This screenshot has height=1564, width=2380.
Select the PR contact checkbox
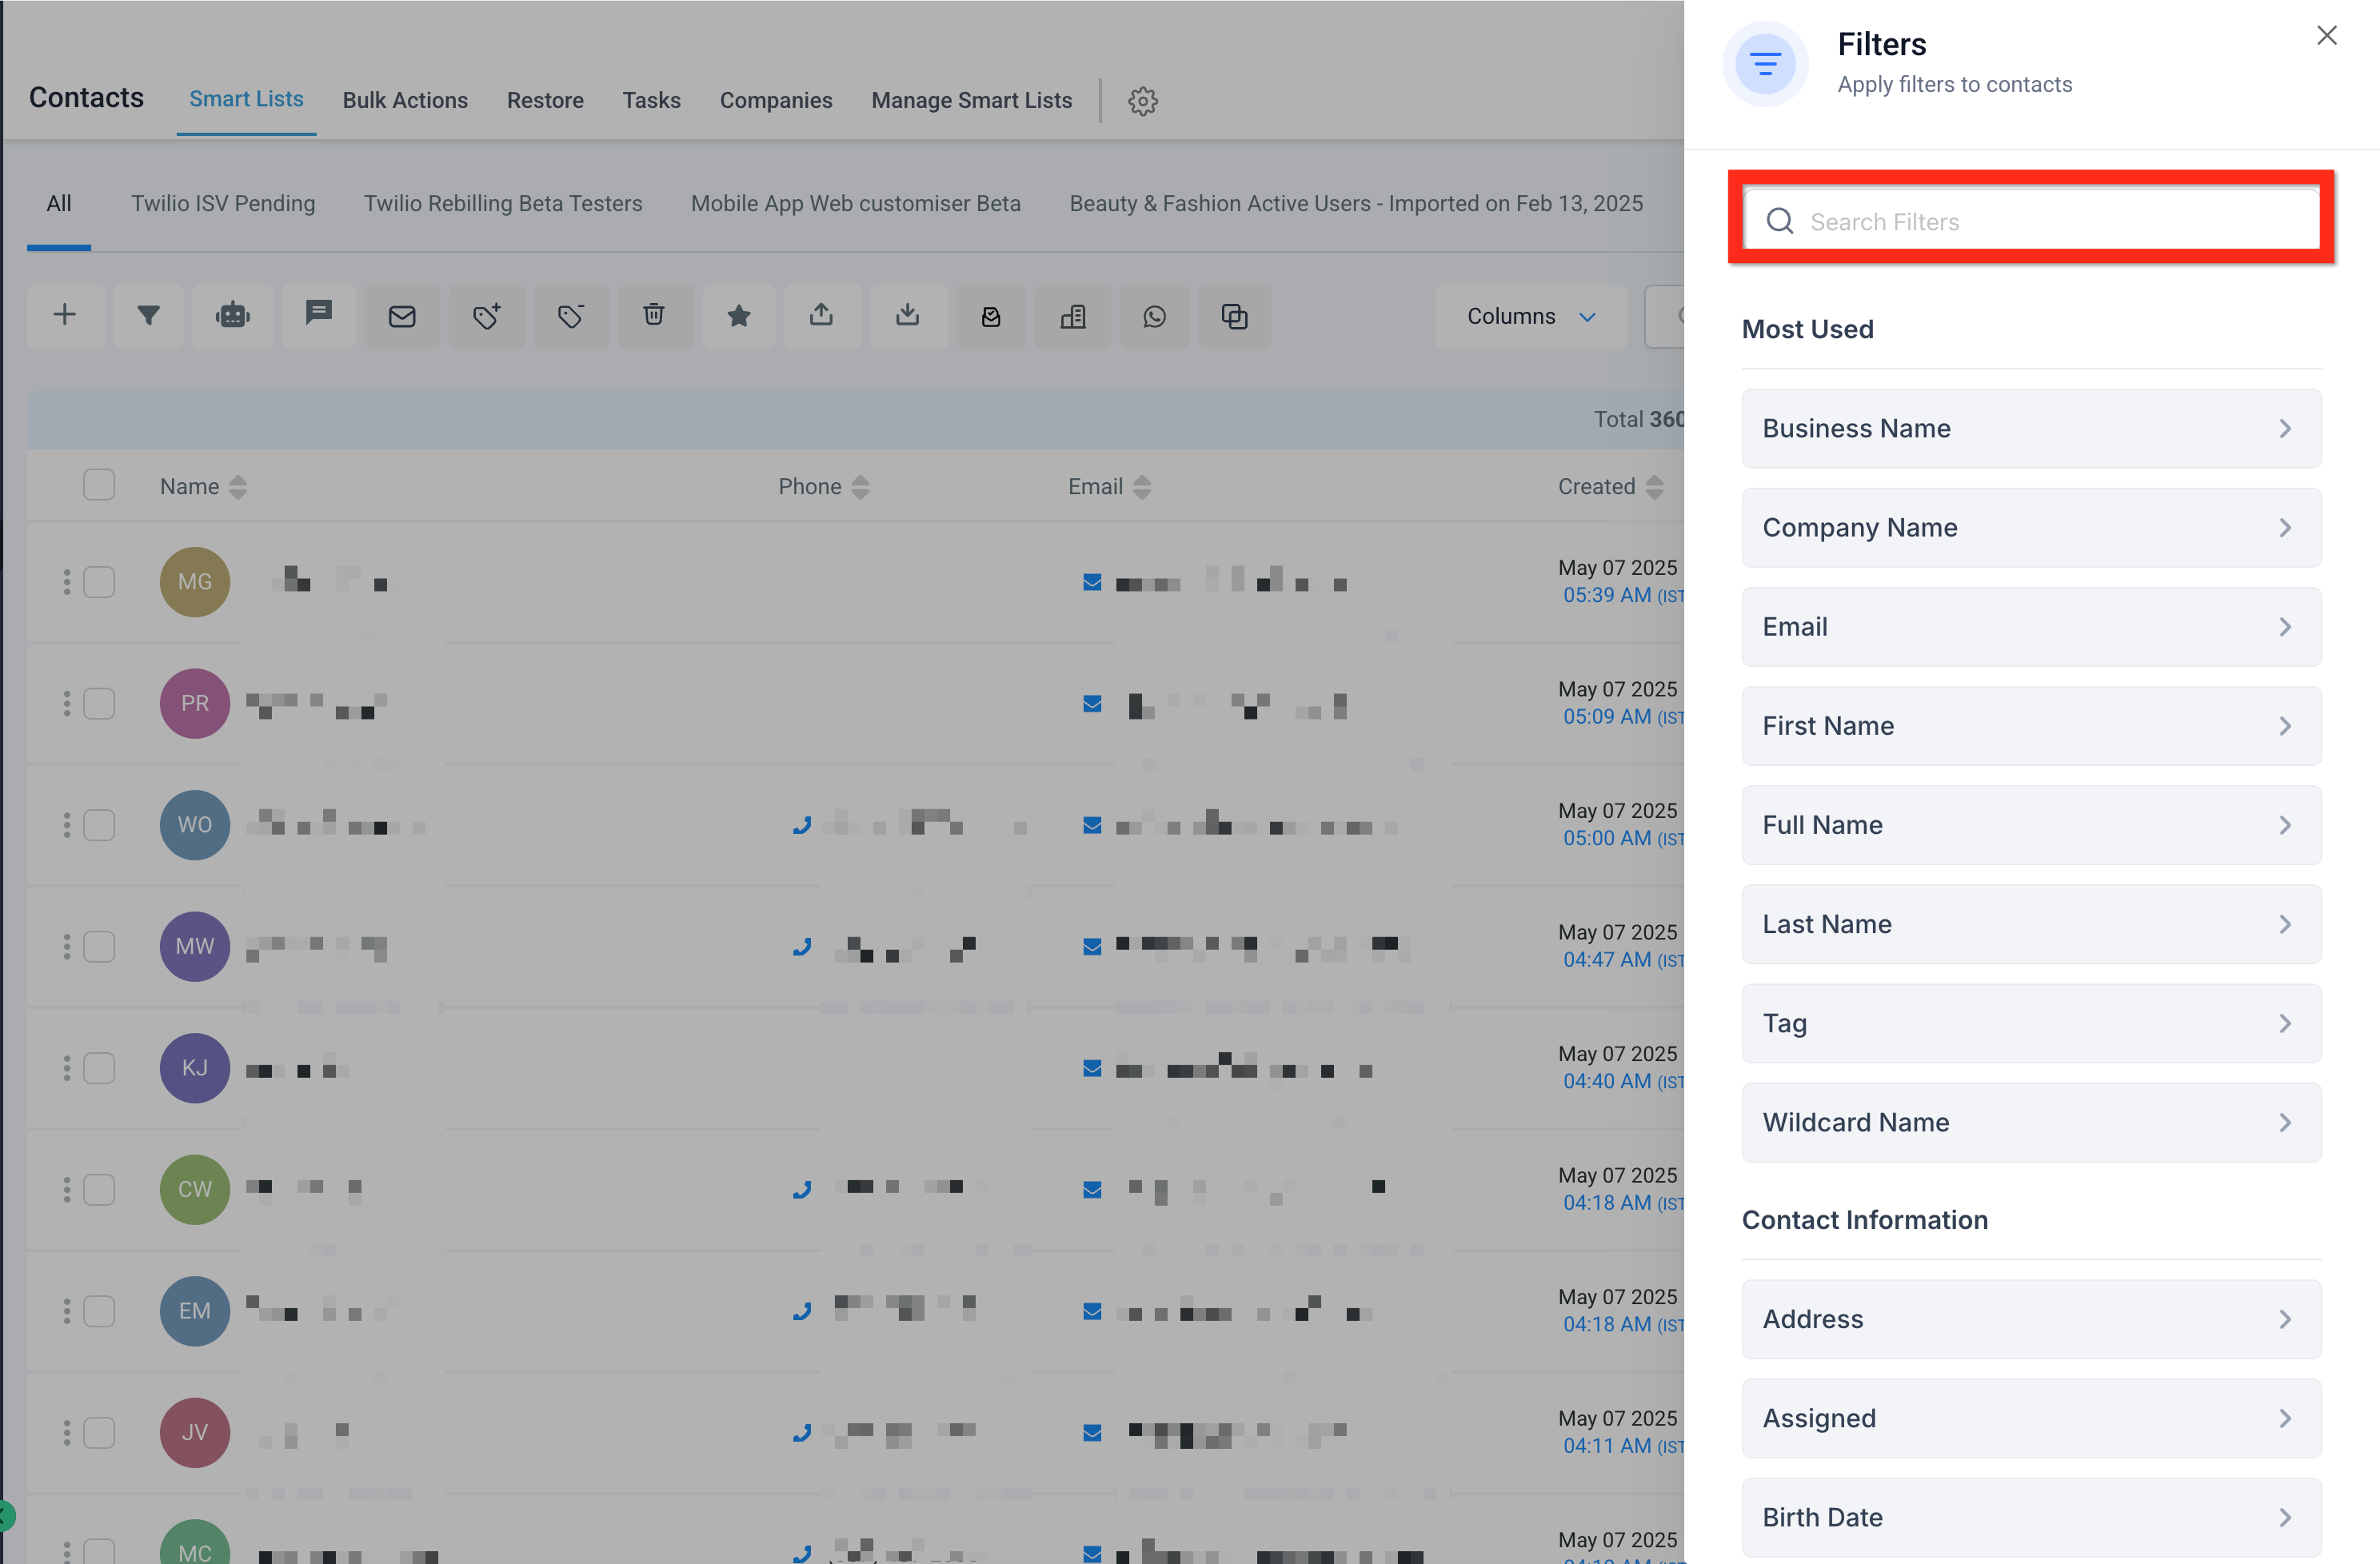99,704
